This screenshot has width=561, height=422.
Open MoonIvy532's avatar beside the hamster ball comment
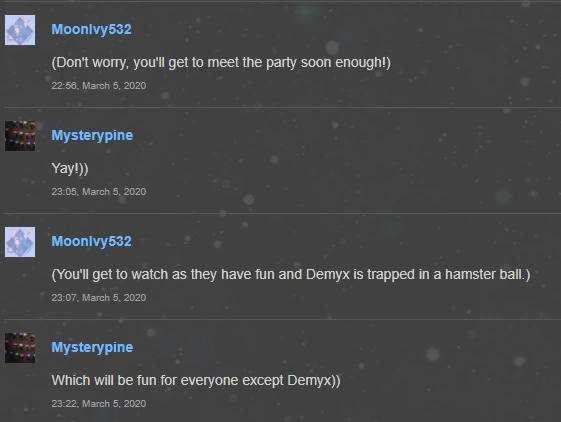[x=20, y=242]
